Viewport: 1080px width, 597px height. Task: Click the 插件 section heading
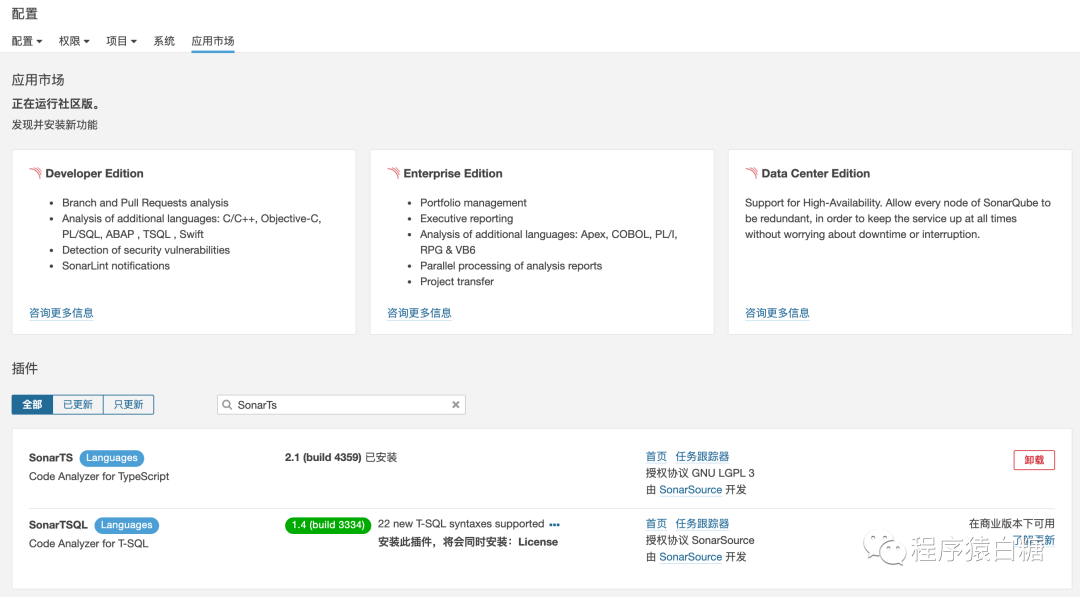click(x=25, y=368)
